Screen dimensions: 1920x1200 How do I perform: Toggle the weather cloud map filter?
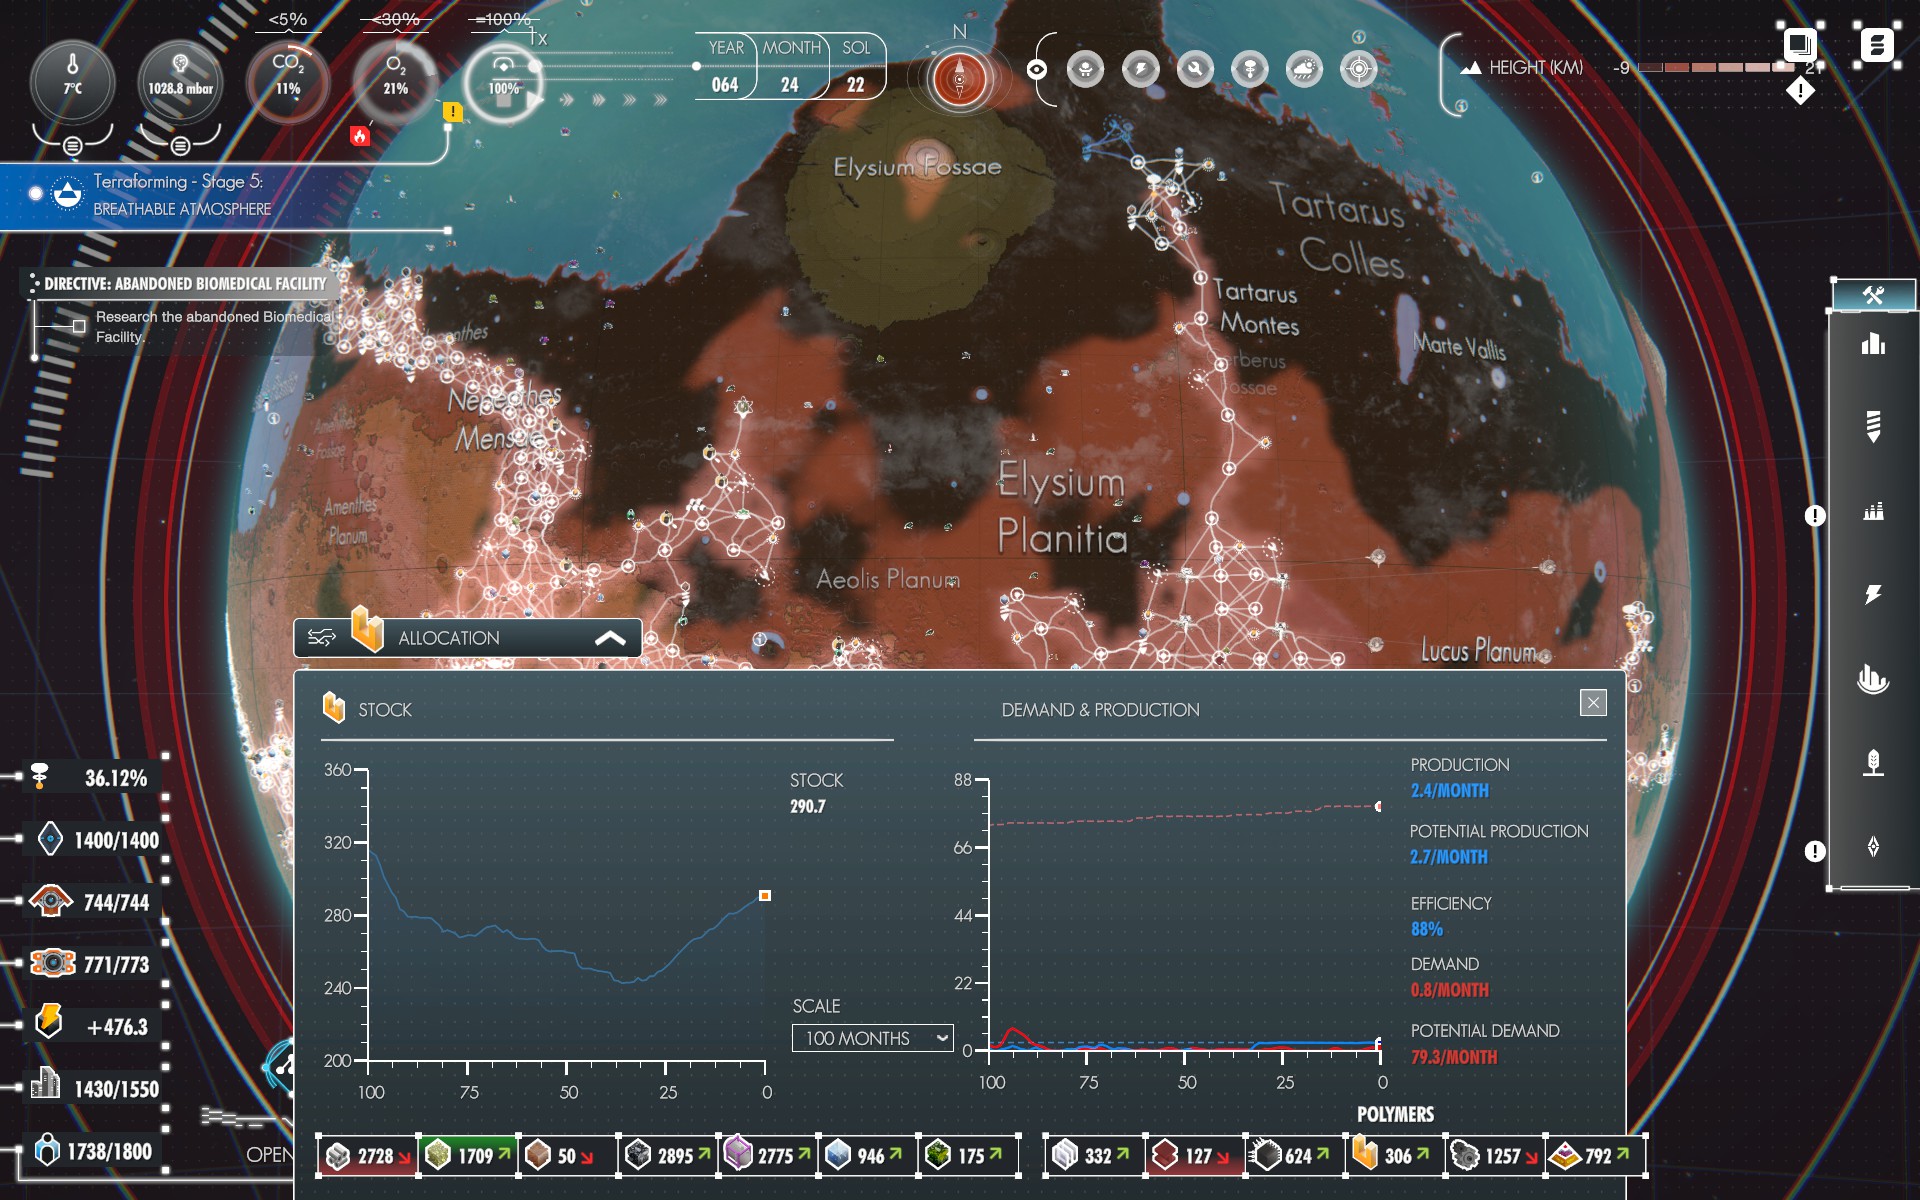tap(1304, 69)
